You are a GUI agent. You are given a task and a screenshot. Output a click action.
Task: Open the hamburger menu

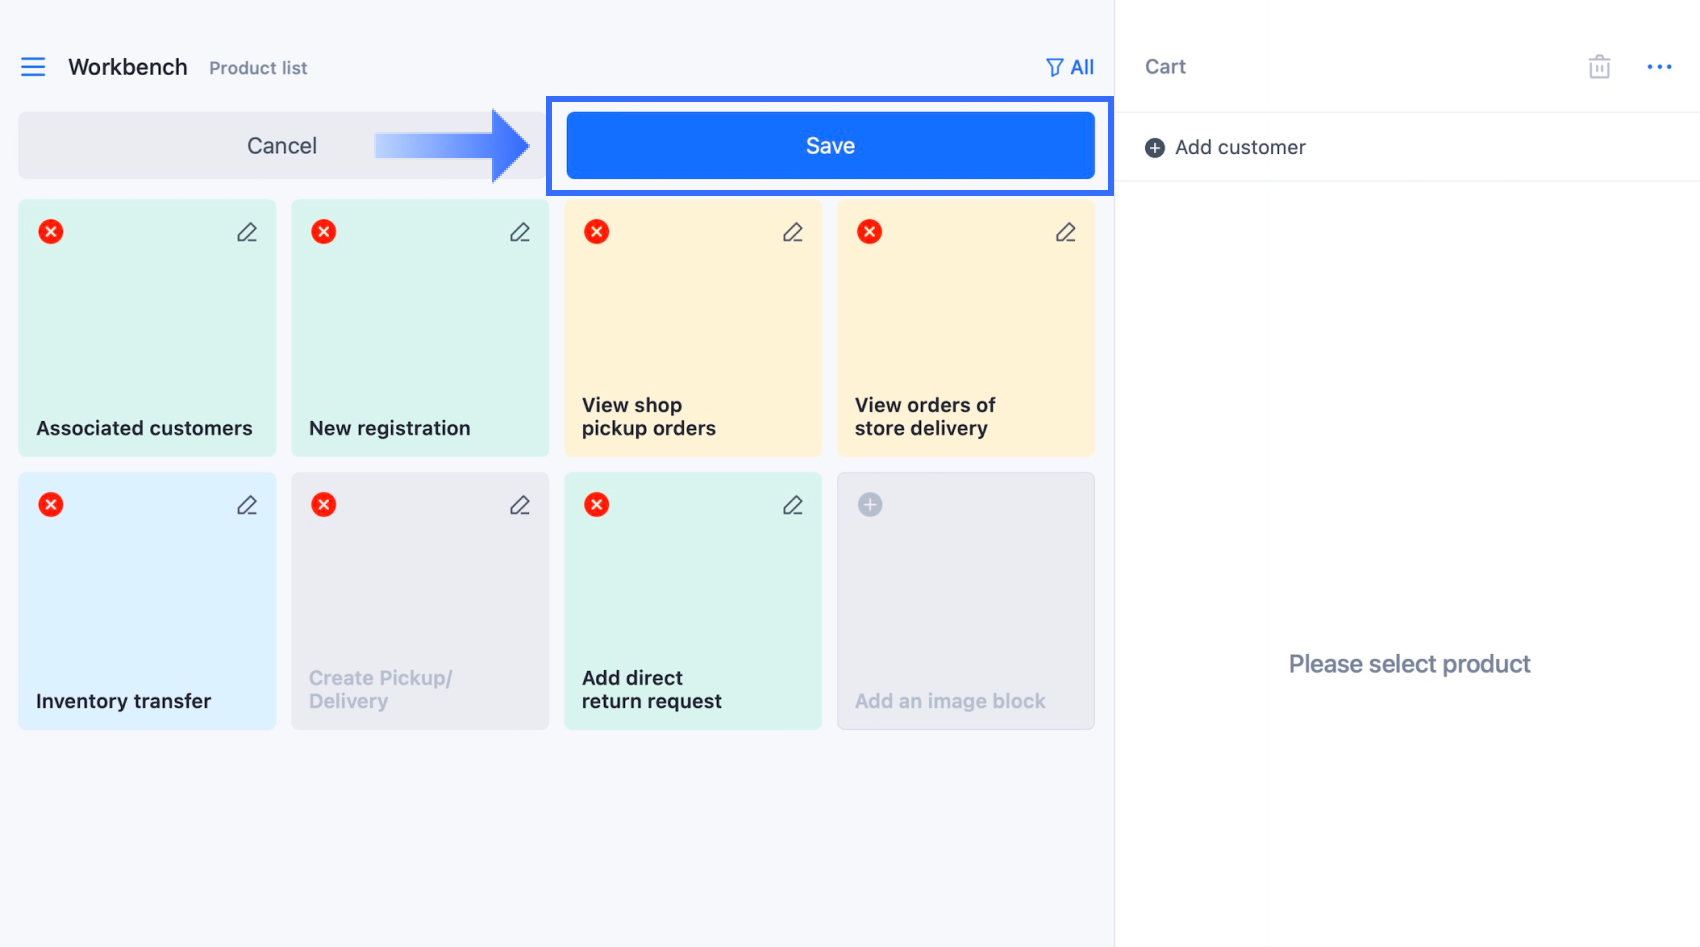(x=33, y=67)
